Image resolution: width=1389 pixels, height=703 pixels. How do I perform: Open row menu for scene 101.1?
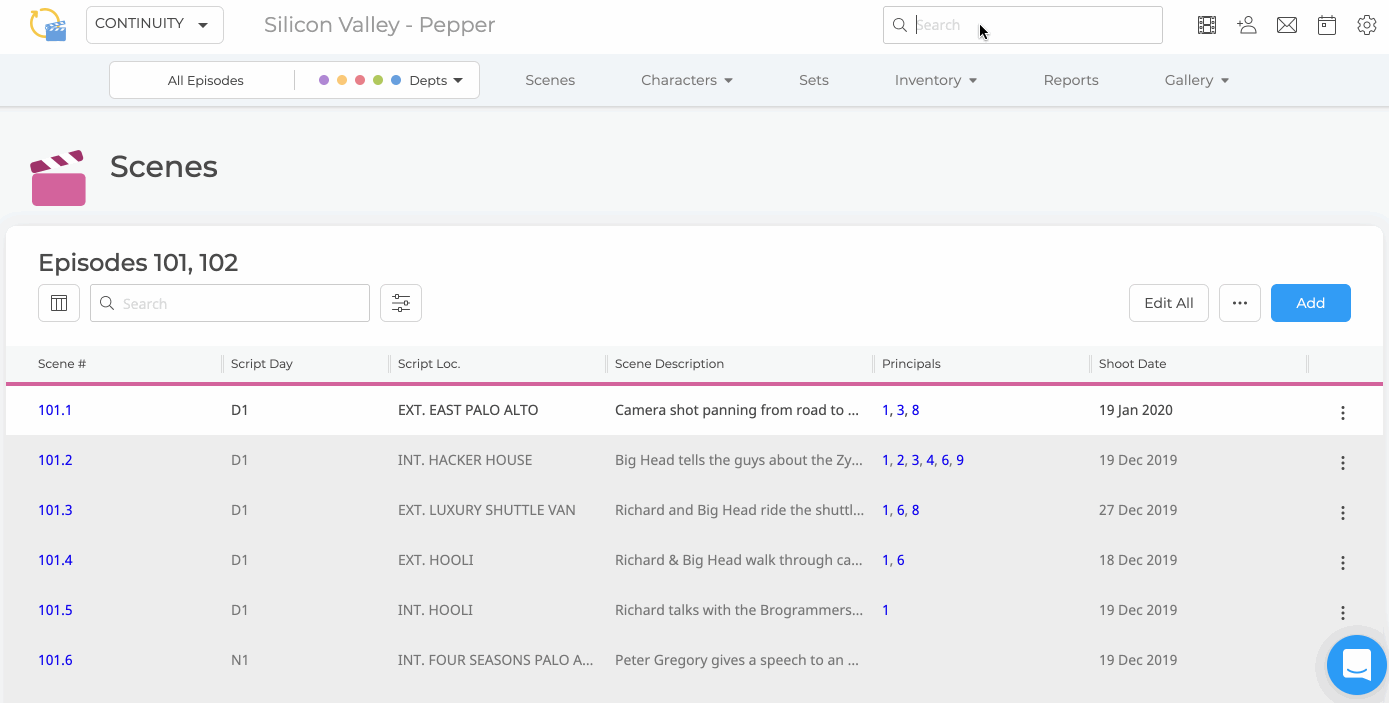pos(1343,413)
